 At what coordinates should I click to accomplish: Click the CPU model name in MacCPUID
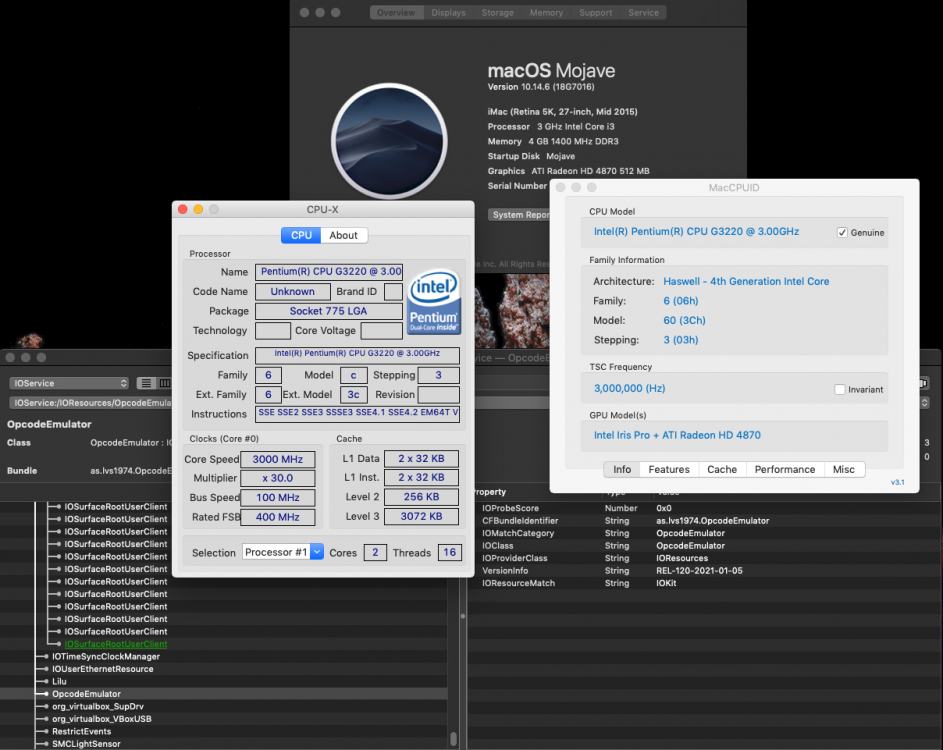pos(696,232)
